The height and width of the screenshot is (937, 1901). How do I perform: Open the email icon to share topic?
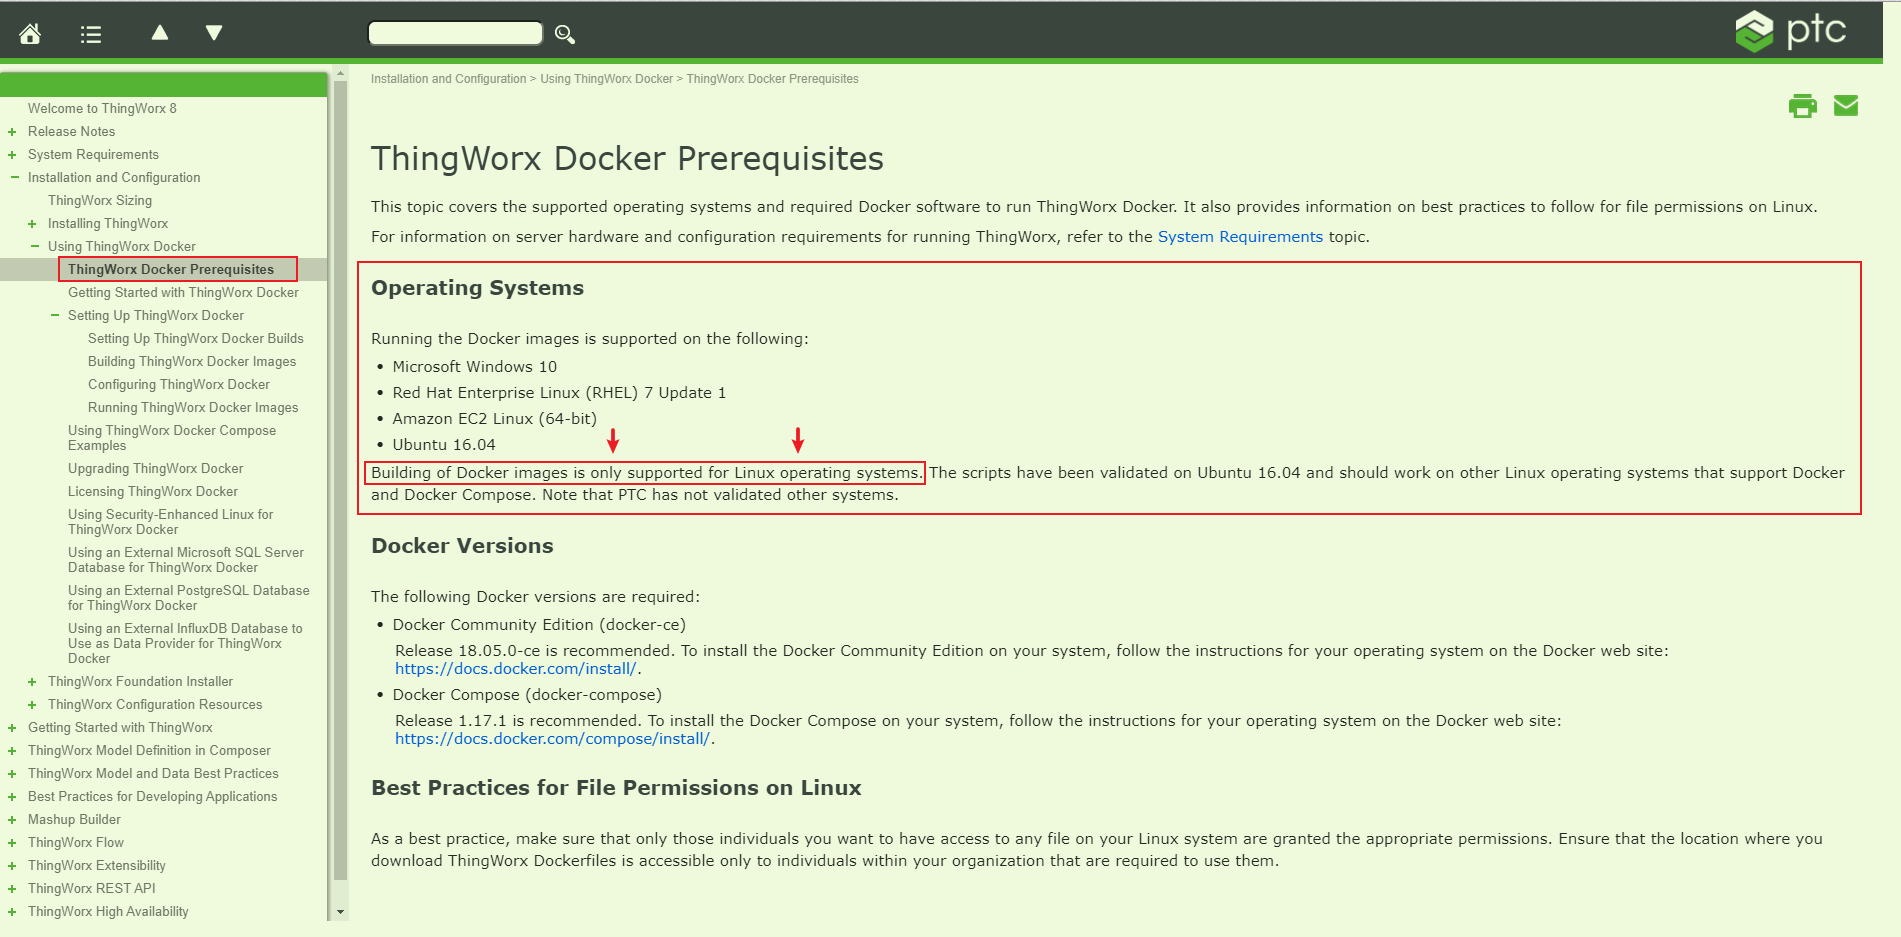pyautogui.click(x=1845, y=105)
